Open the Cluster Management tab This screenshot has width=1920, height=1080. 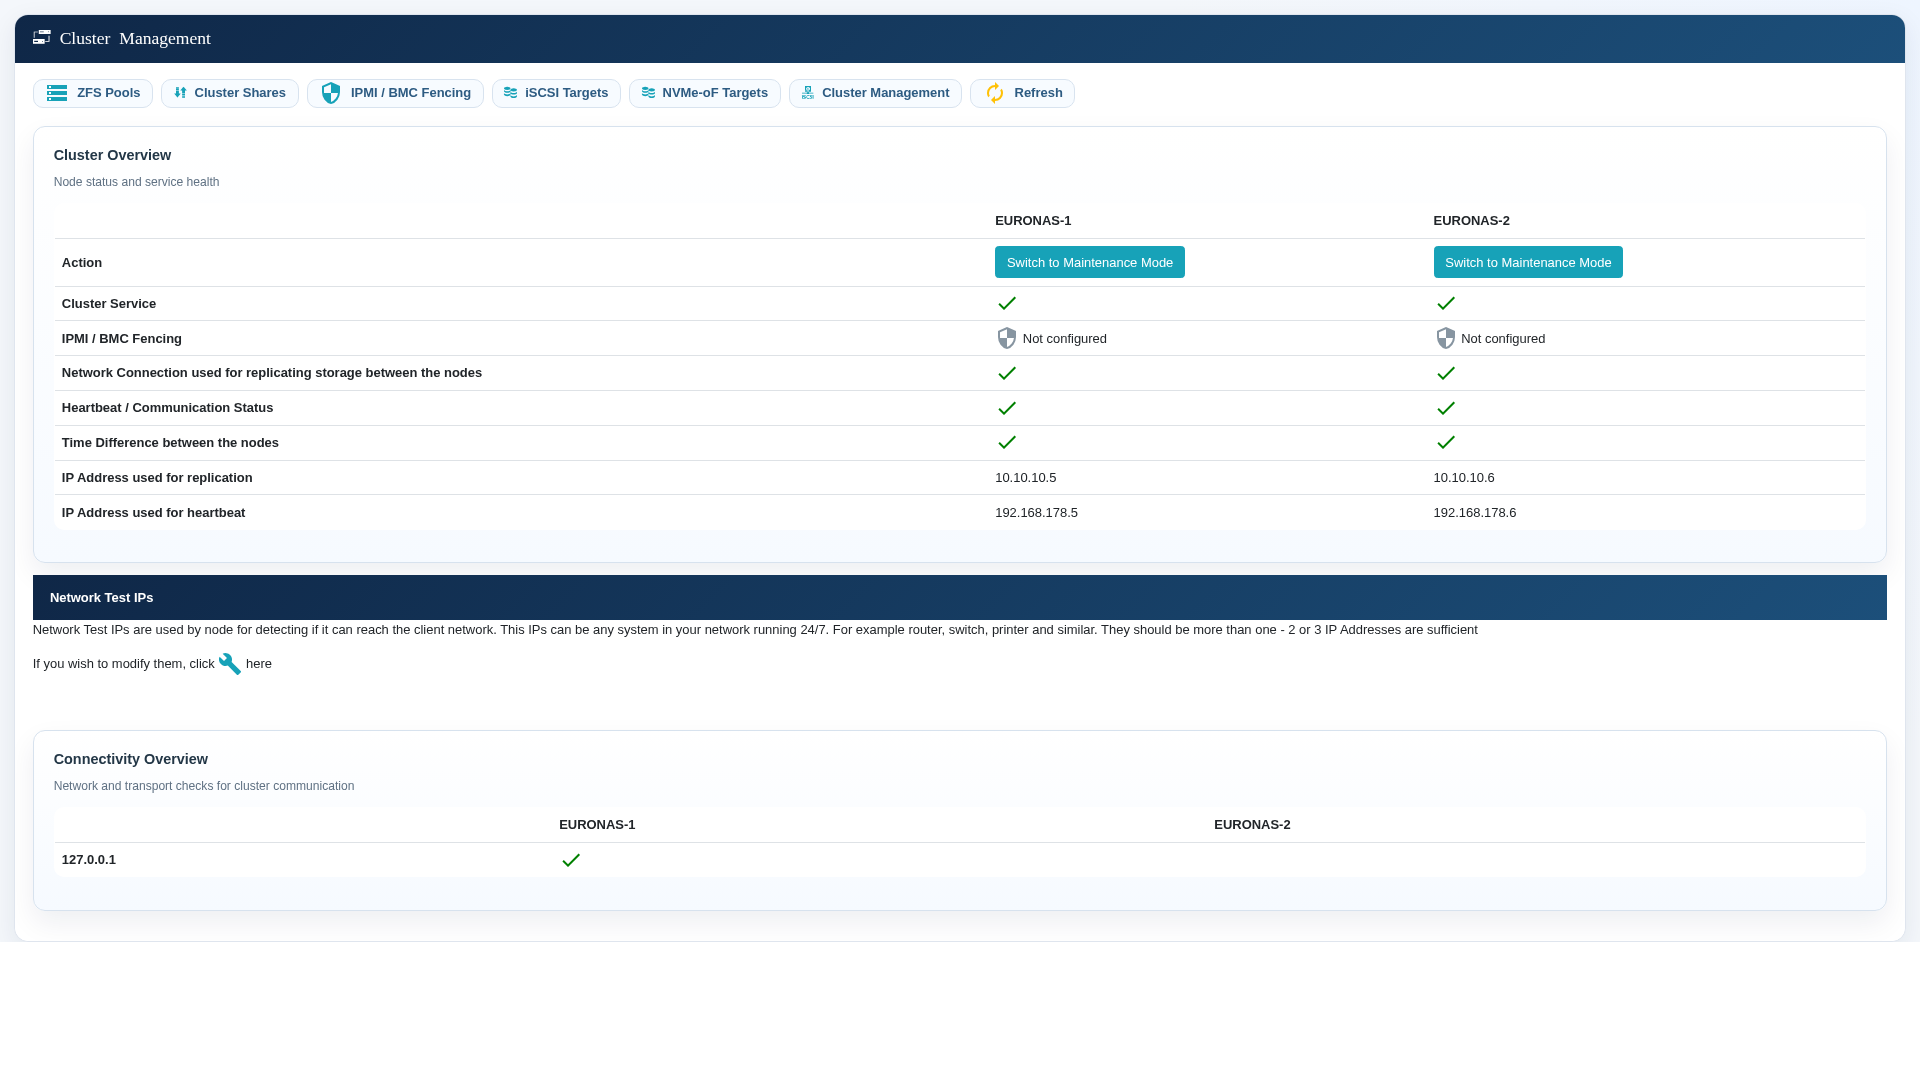(875, 93)
